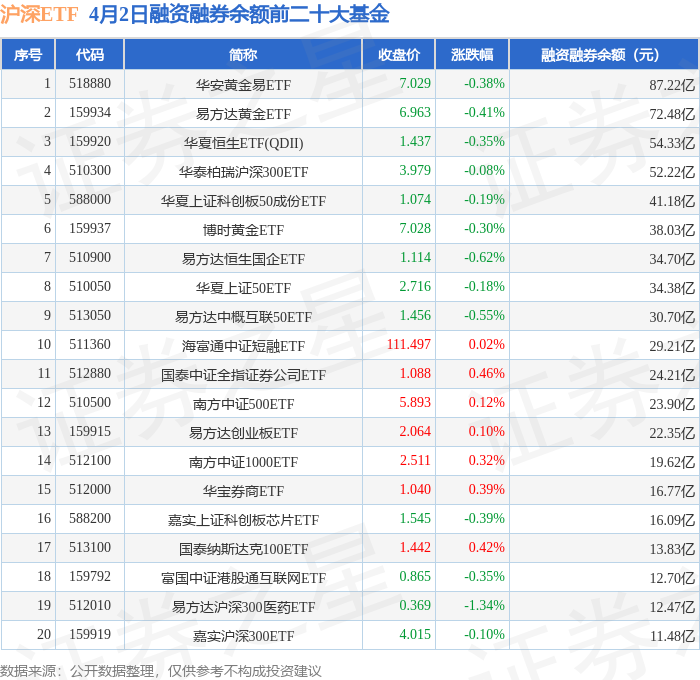Image resolution: width=700 pixels, height=680 pixels.
Task: Click fund name 嘉实沪深300ETF
Action: coord(243,636)
